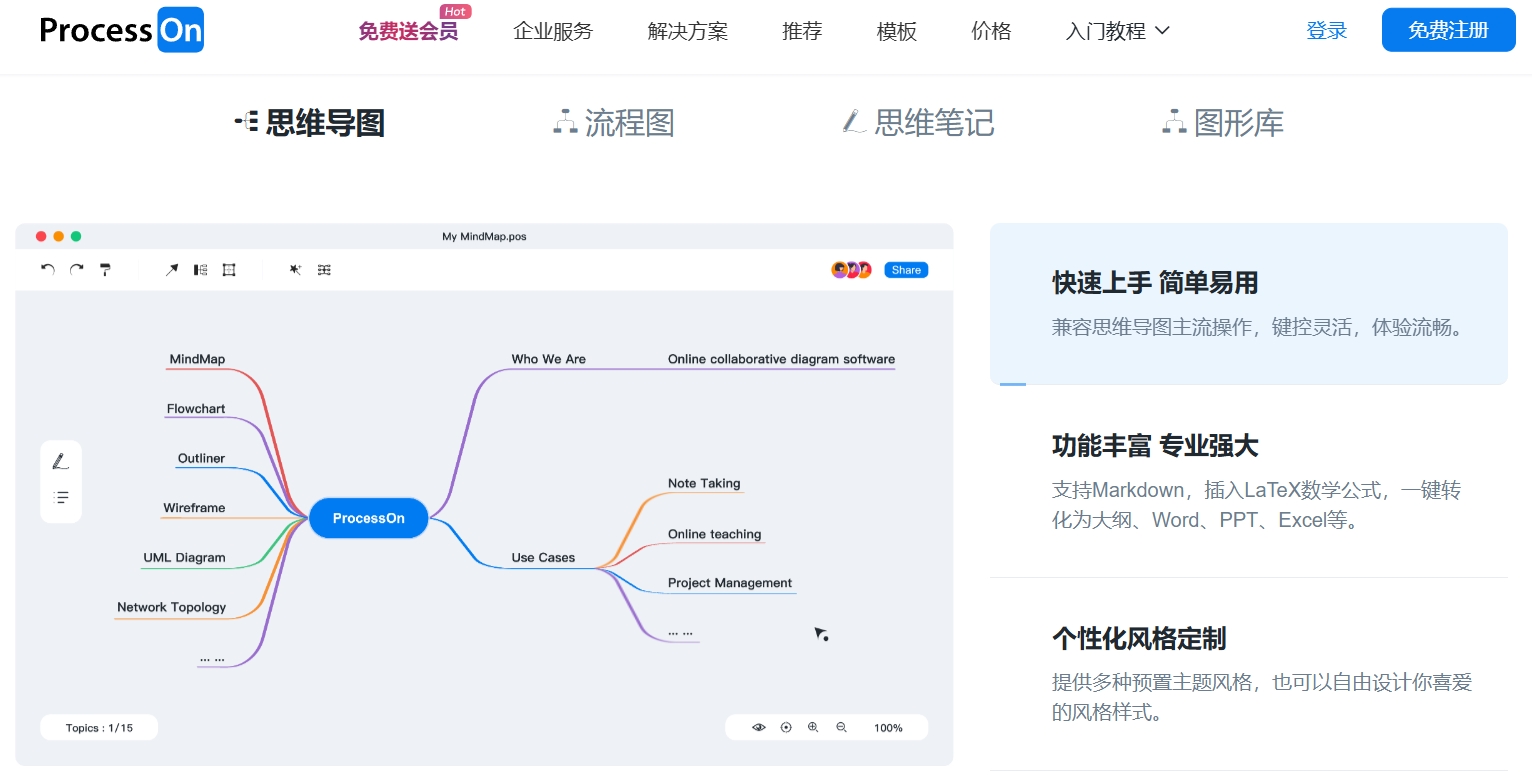
Task: Click the boundary frame square icon
Action: coord(229,270)
